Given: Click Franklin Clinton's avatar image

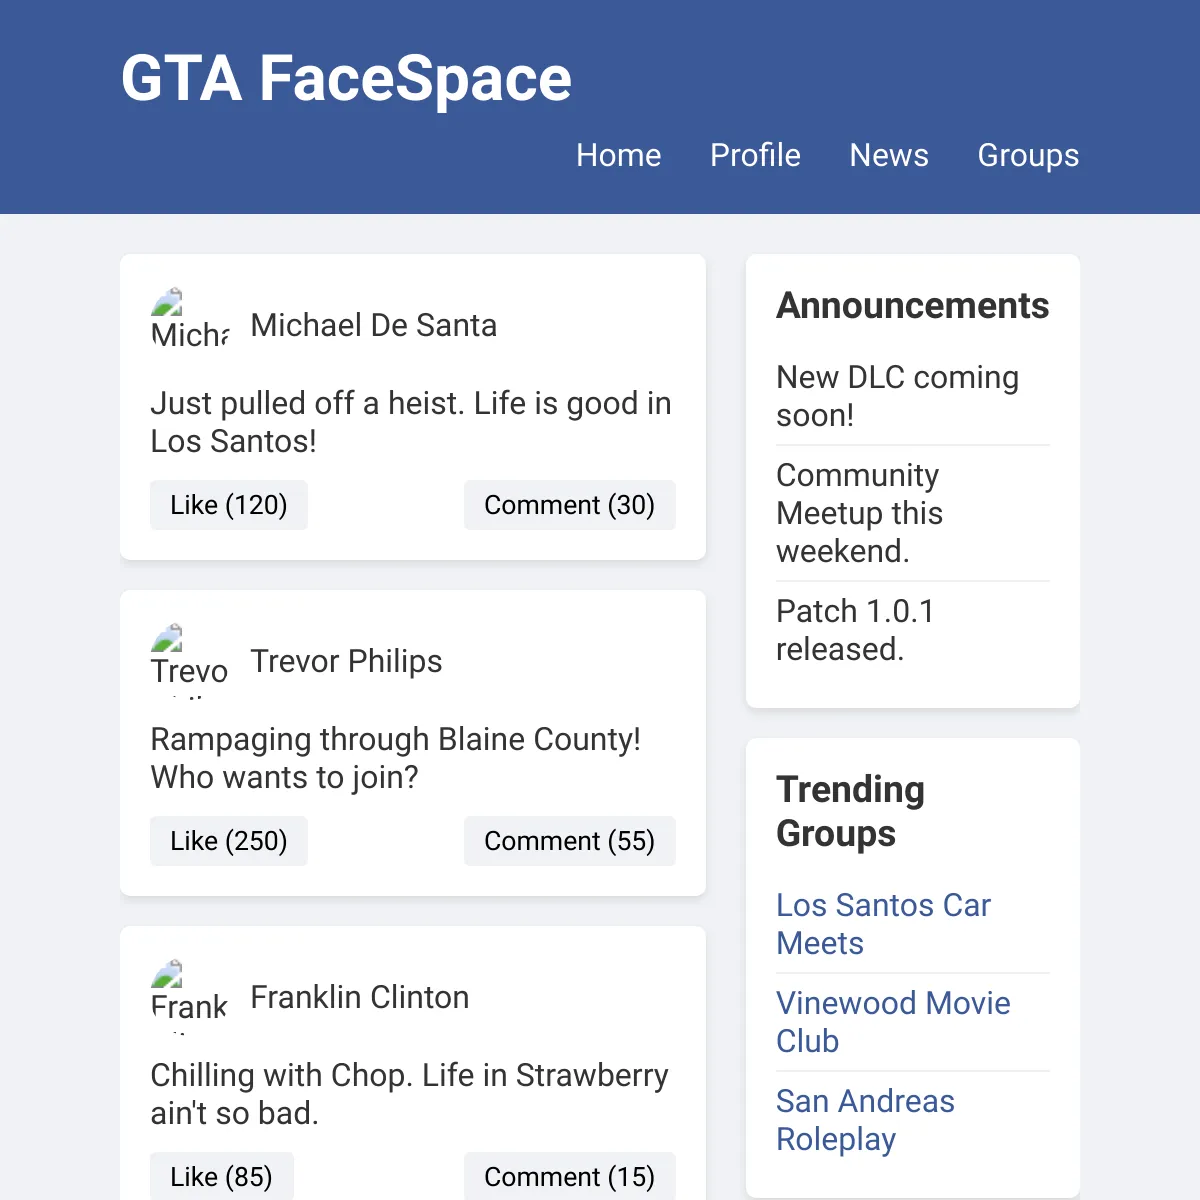Looking at the screenshot, I should (x=190, y=997).
